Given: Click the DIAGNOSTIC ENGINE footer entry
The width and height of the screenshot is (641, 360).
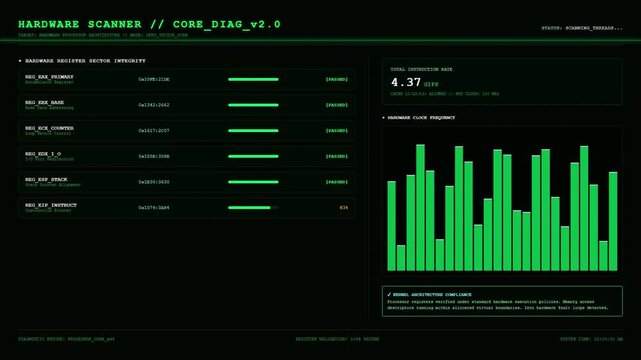Looking at the screenshot, I should 67,339.
